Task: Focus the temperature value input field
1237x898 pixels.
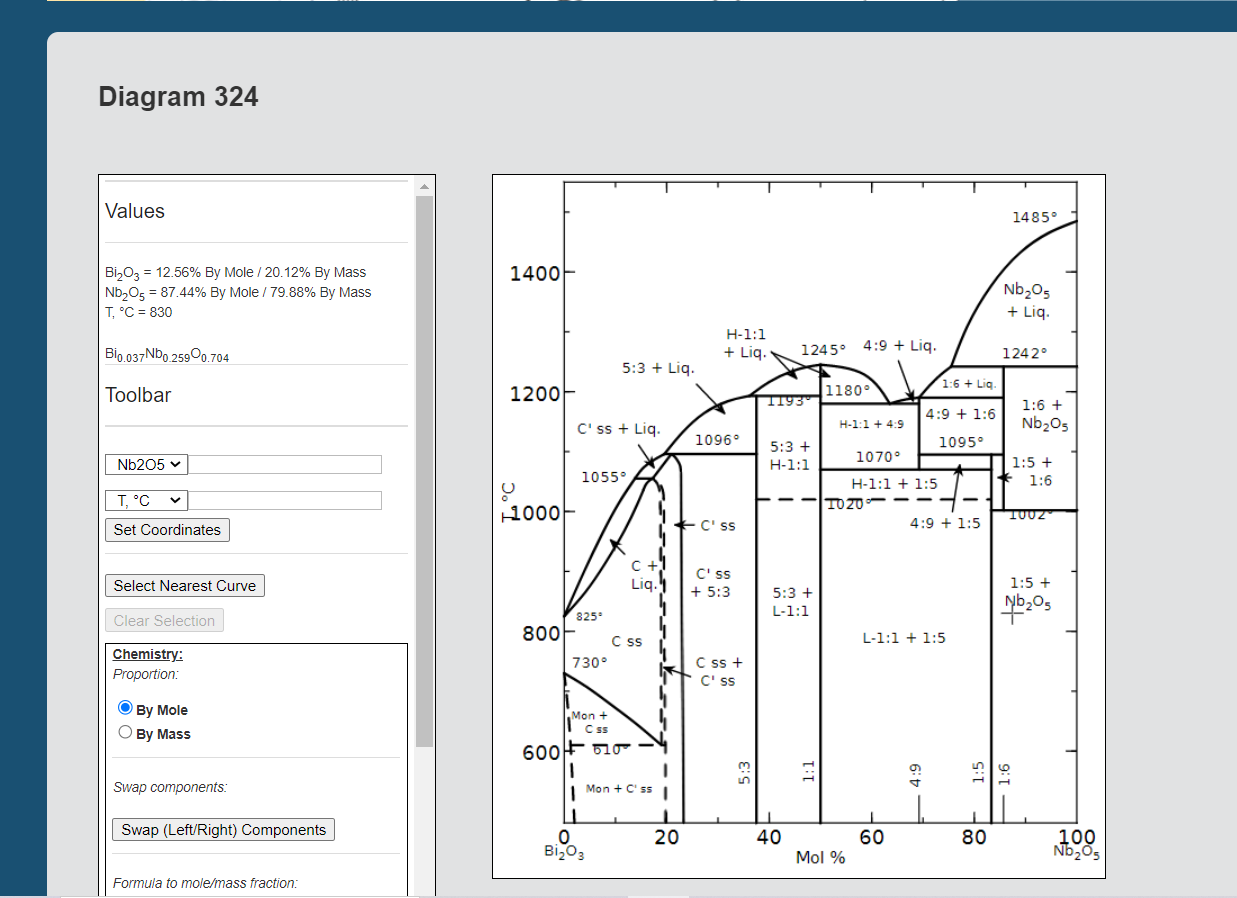Action: [x=285, y=500]
